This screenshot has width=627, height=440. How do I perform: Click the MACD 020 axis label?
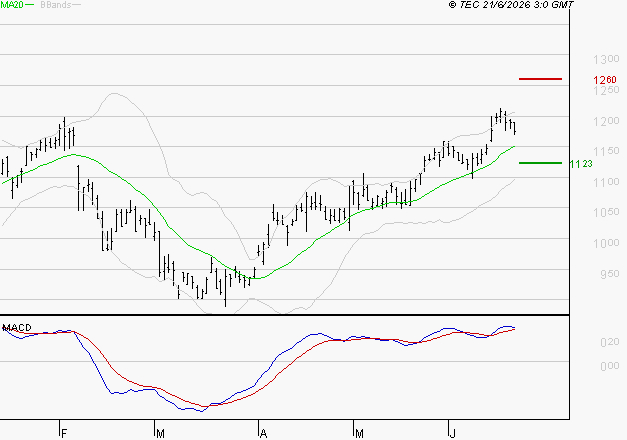point(609,342)
